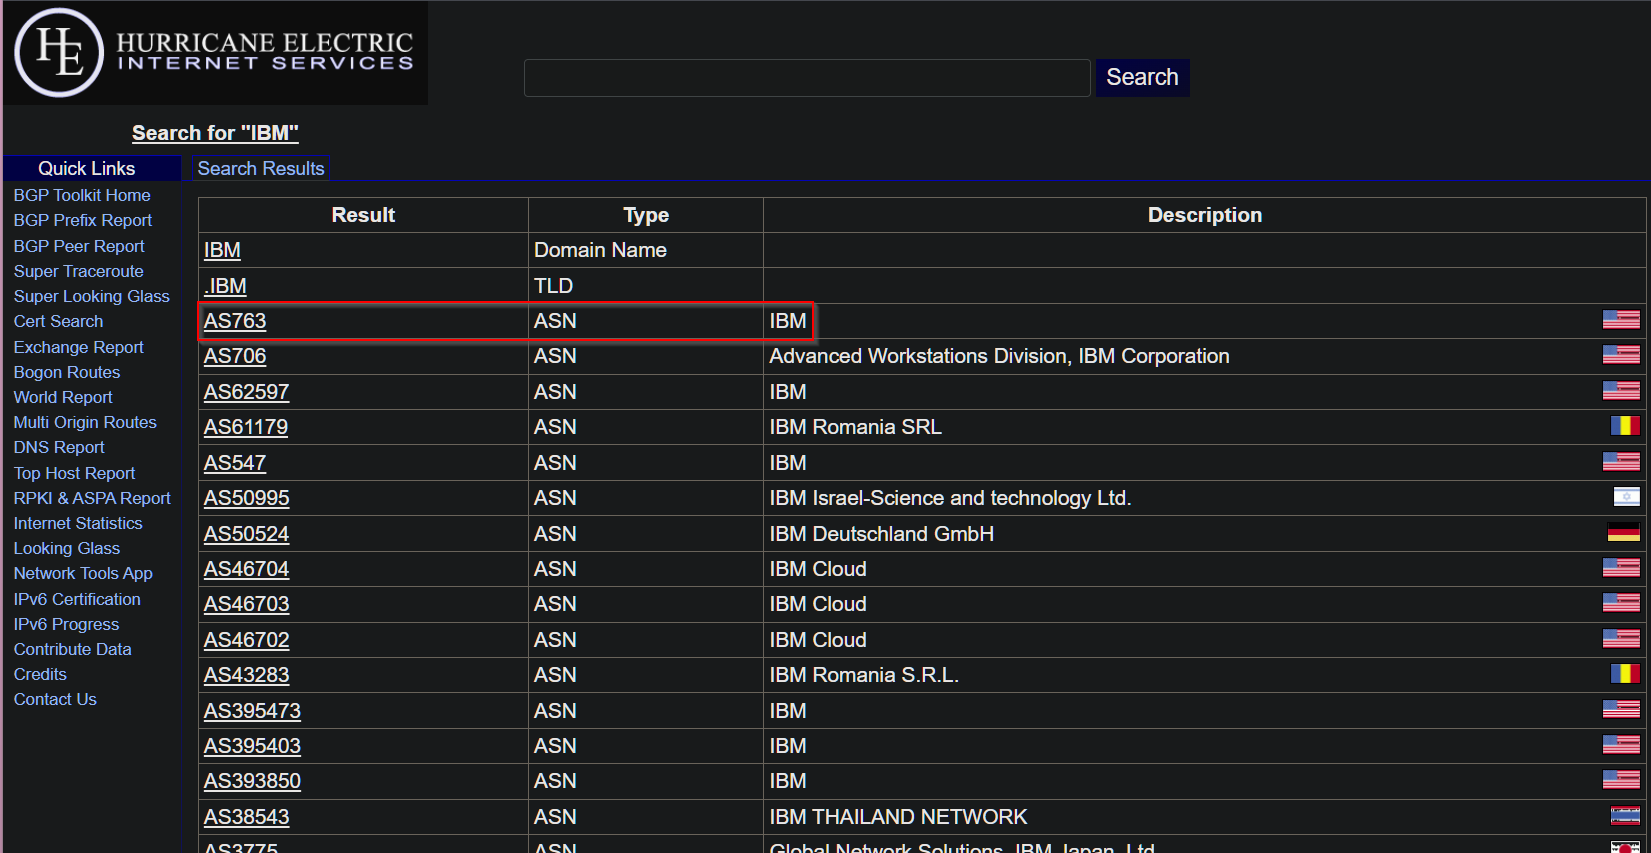Viewport: 1651px width, 853px height.
Task: Open the DNS Report link
Action: [x=59, y=447]
